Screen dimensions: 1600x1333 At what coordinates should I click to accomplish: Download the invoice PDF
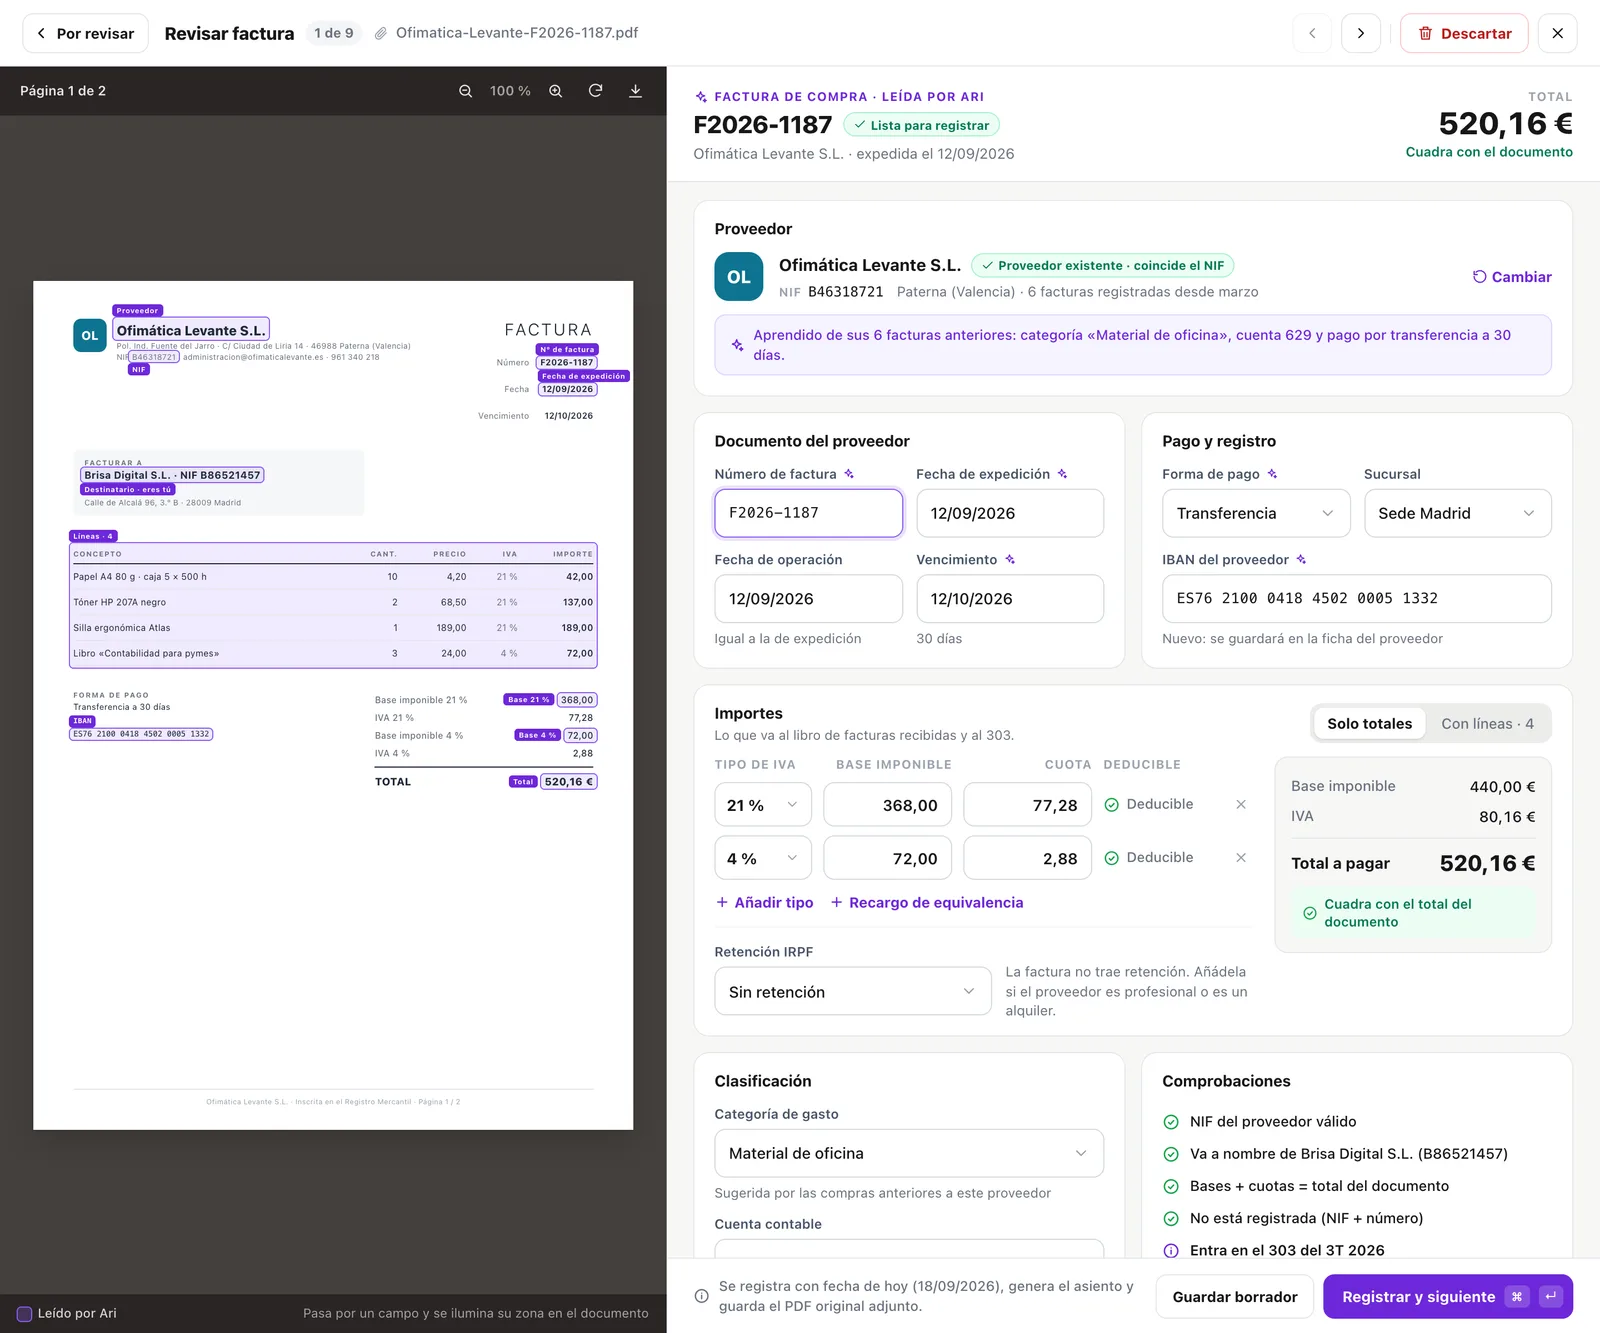(635, 91)
